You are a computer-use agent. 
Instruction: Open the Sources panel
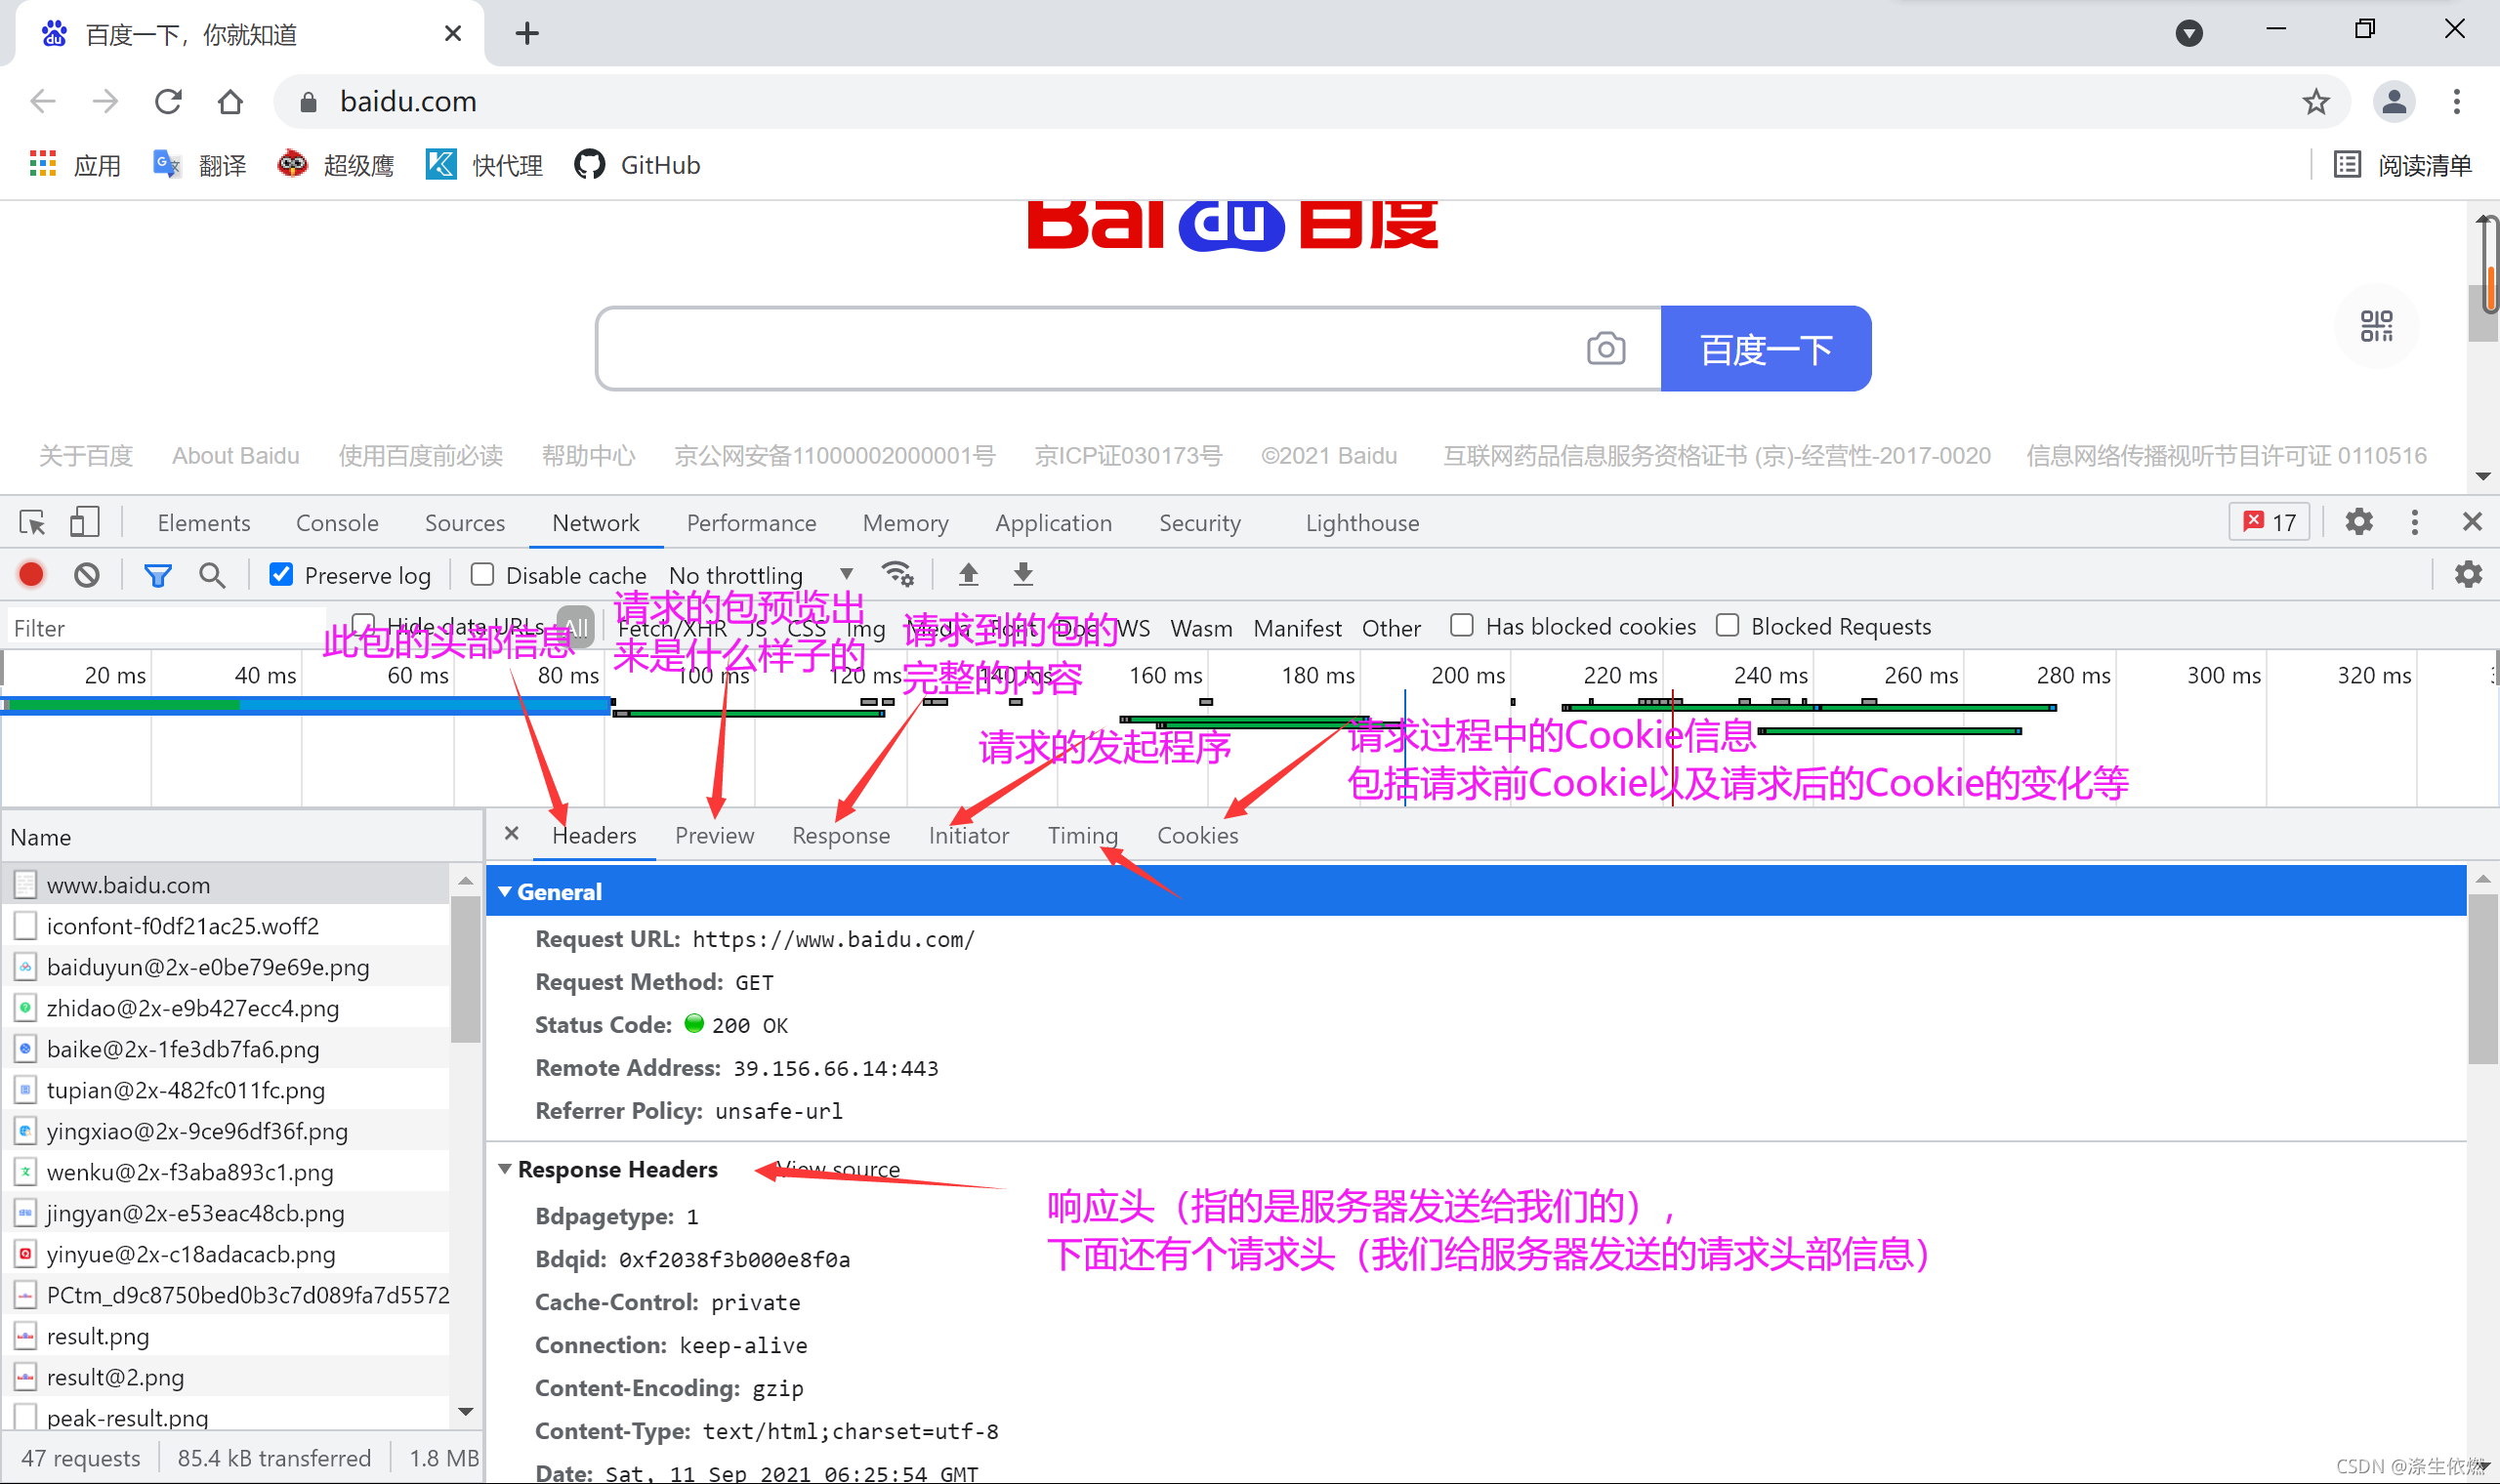click(465, 523)
